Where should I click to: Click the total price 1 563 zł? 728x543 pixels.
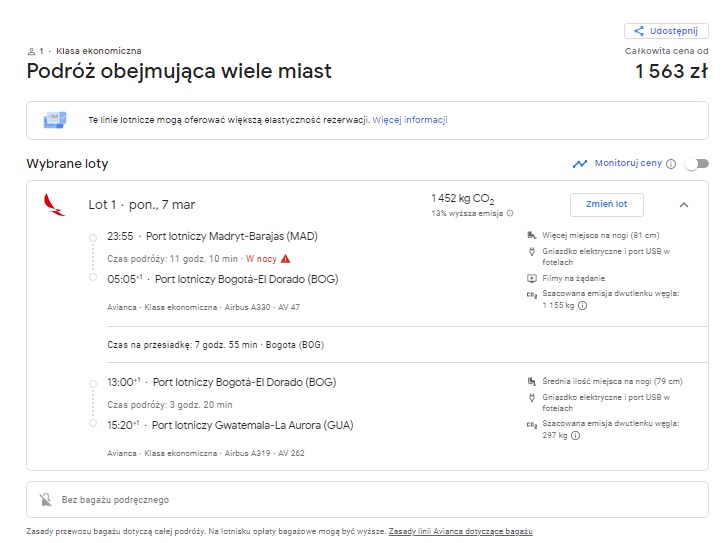[671, 71]
